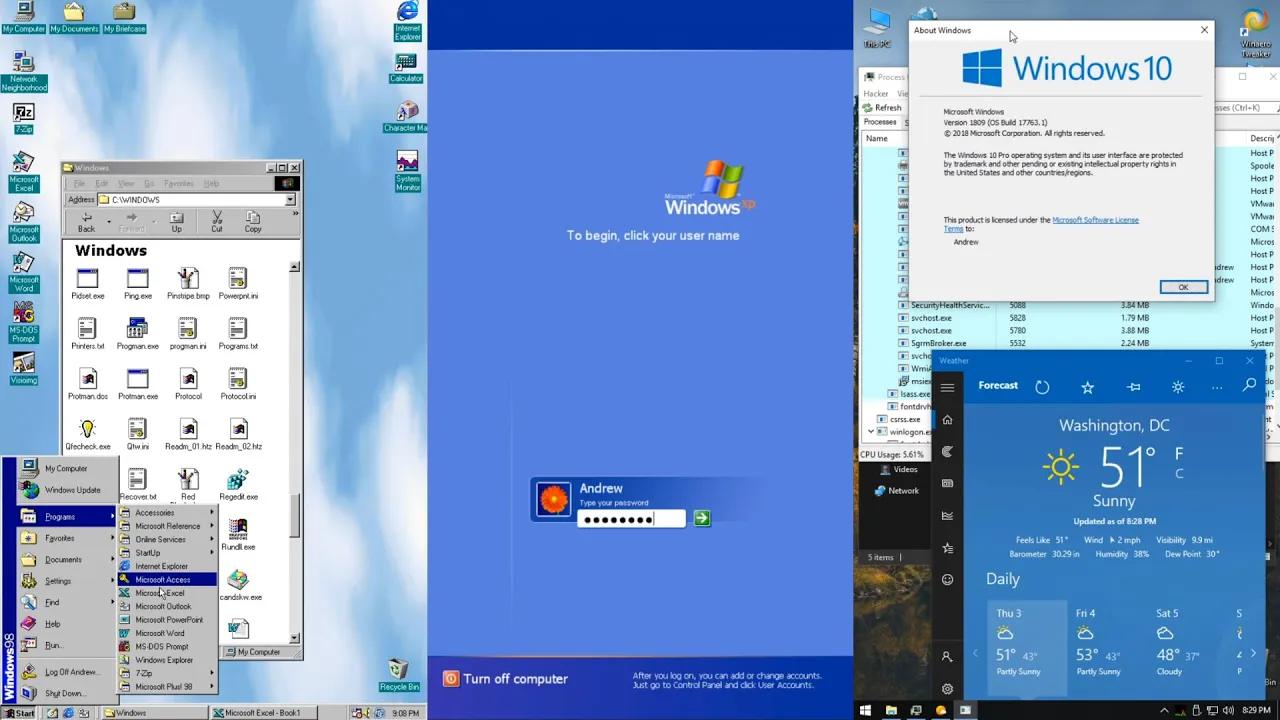Open the search icon in the Weather app
Image resolution: width=1280 pixels, height=720 pixels.
pos(1249,386)
